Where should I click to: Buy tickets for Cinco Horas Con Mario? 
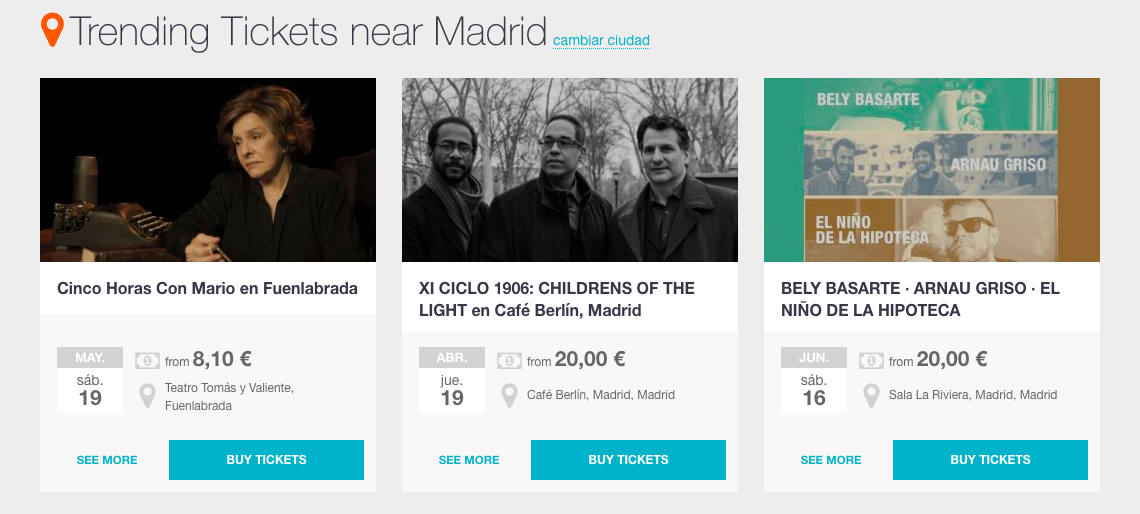[266, 460]
